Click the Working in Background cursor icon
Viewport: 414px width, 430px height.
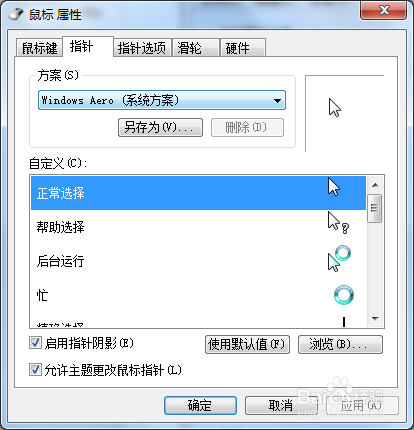pyautogui.click(x=339, y=258)
